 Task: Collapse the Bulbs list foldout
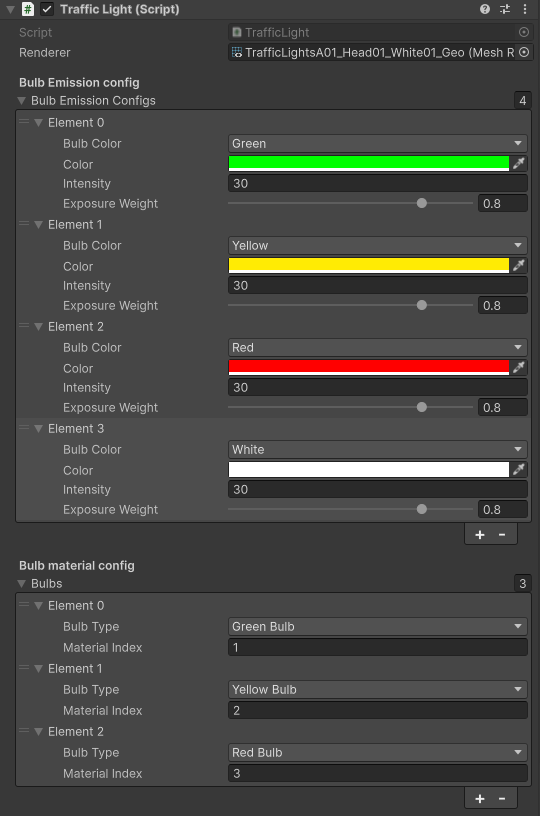tap(21, 583)
